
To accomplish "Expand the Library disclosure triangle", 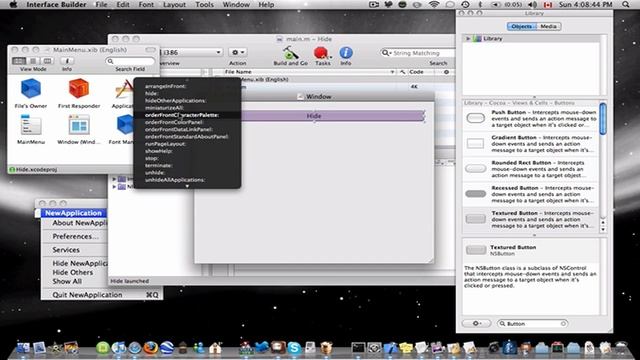I will click(468, 38).
